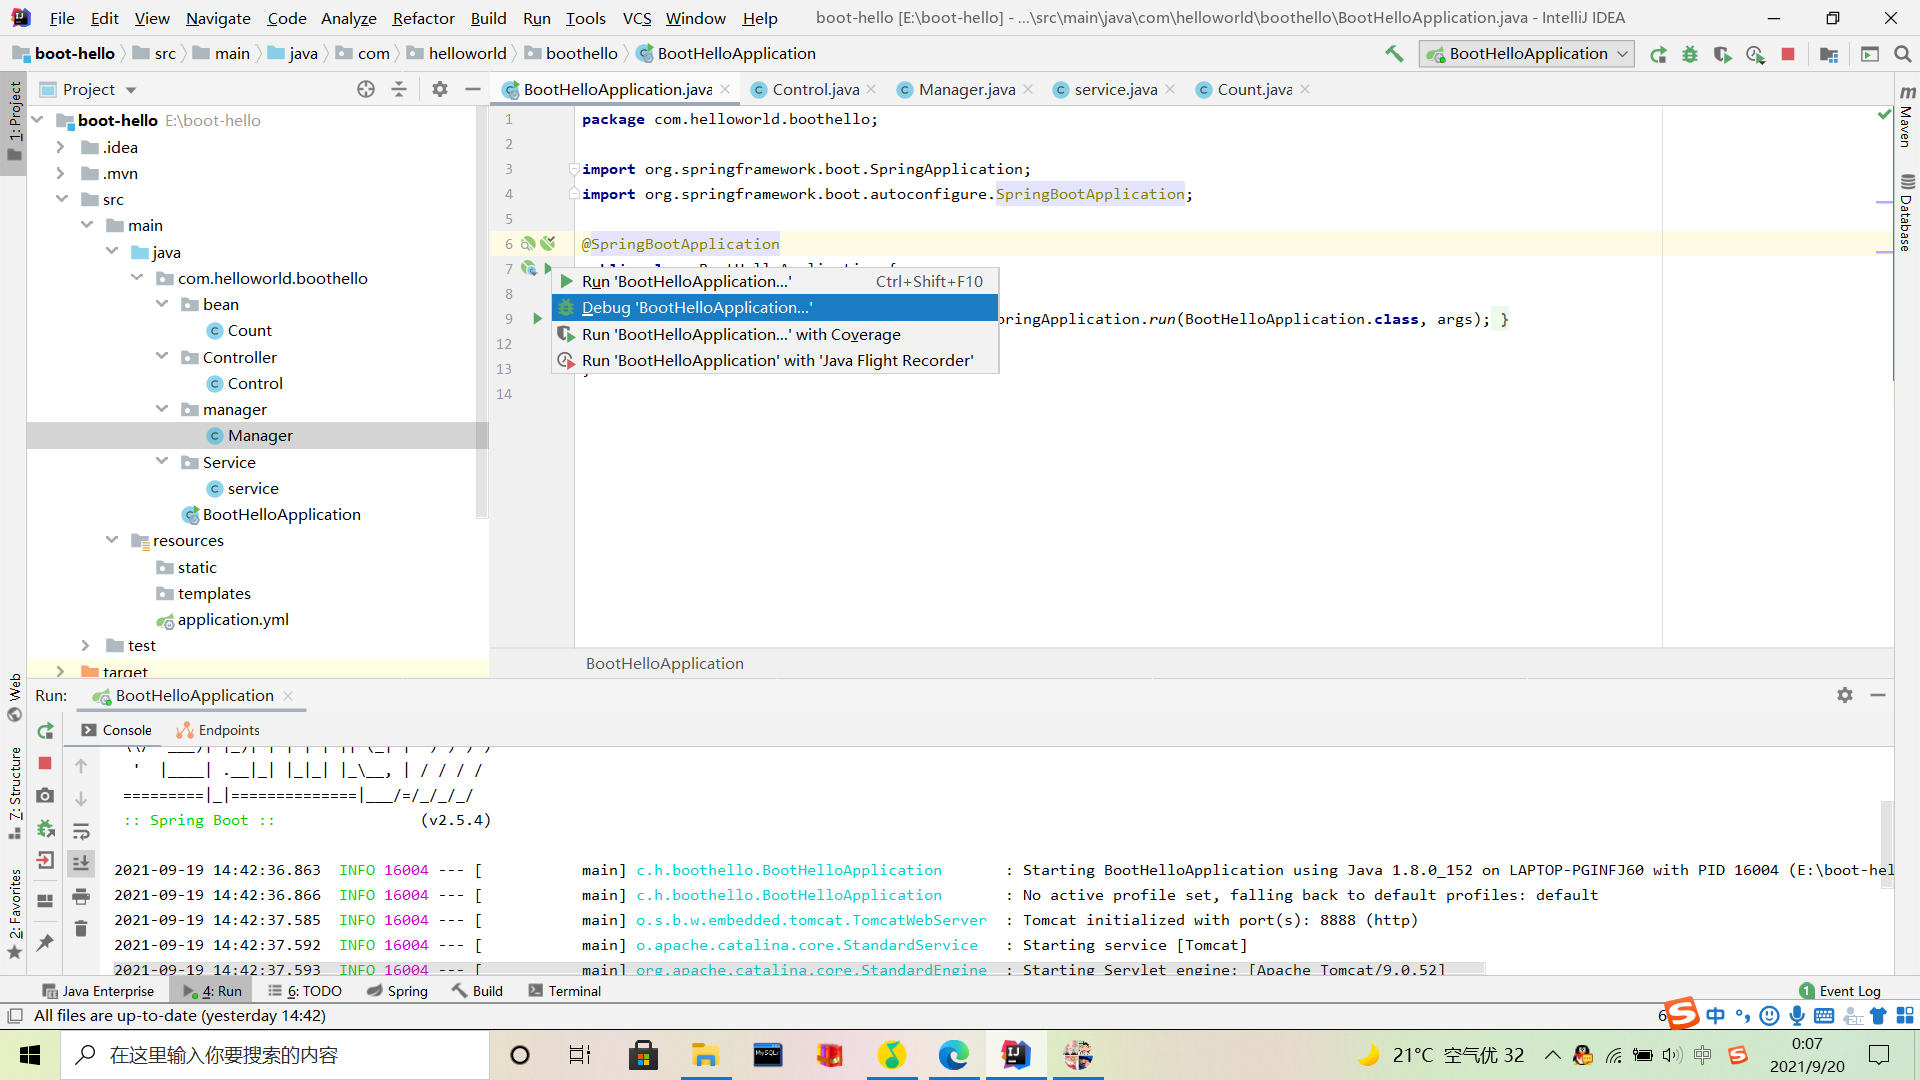Run with Coverage using the shield icon

[1723, 55]
